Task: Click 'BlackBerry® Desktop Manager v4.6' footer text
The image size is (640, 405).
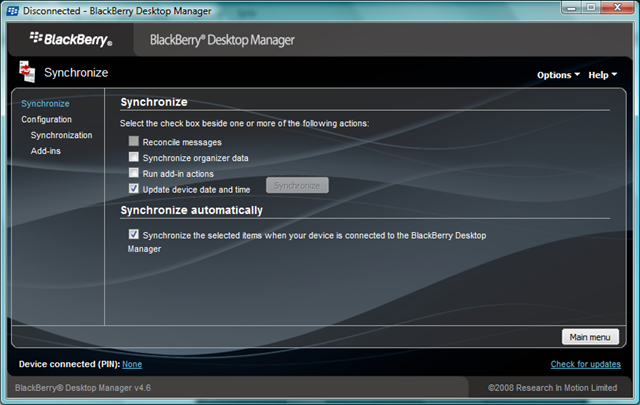Action: tap(83, 387)
